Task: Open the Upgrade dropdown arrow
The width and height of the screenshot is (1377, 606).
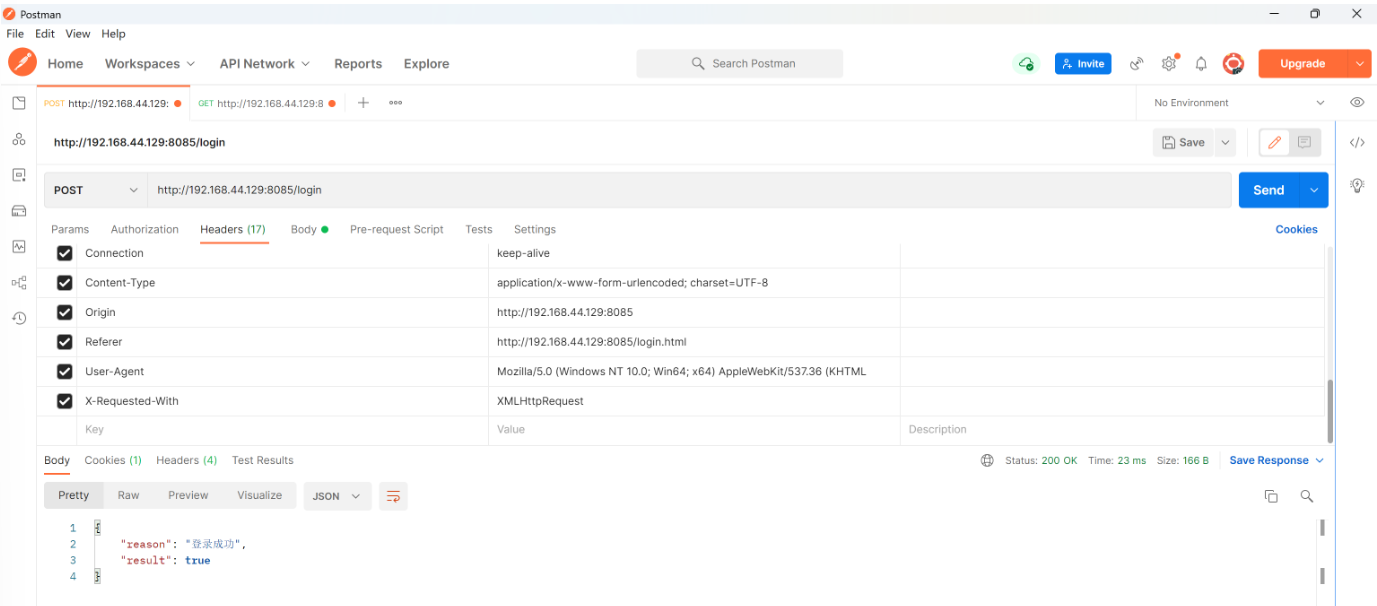Action: click(1359, 63)
